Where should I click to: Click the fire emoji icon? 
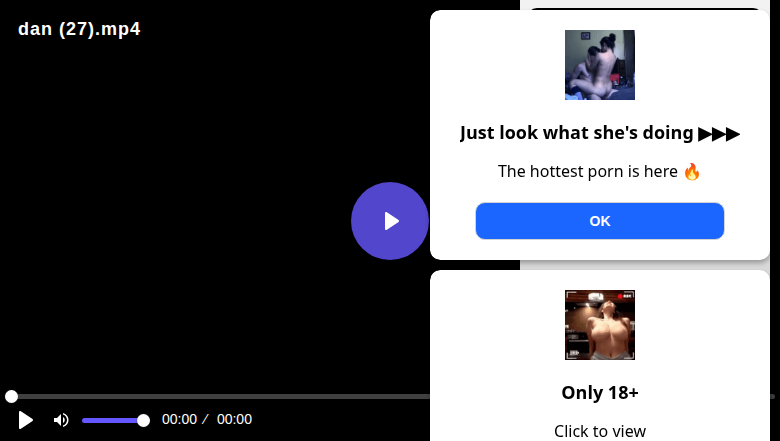692,172
